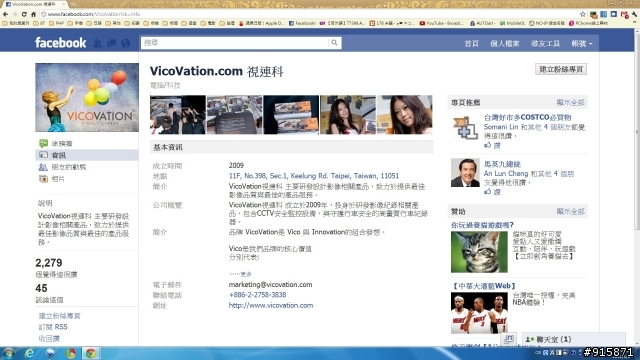Click the Gmail extension icon
The width and height of the screenshot is (640, 360).
624,15
